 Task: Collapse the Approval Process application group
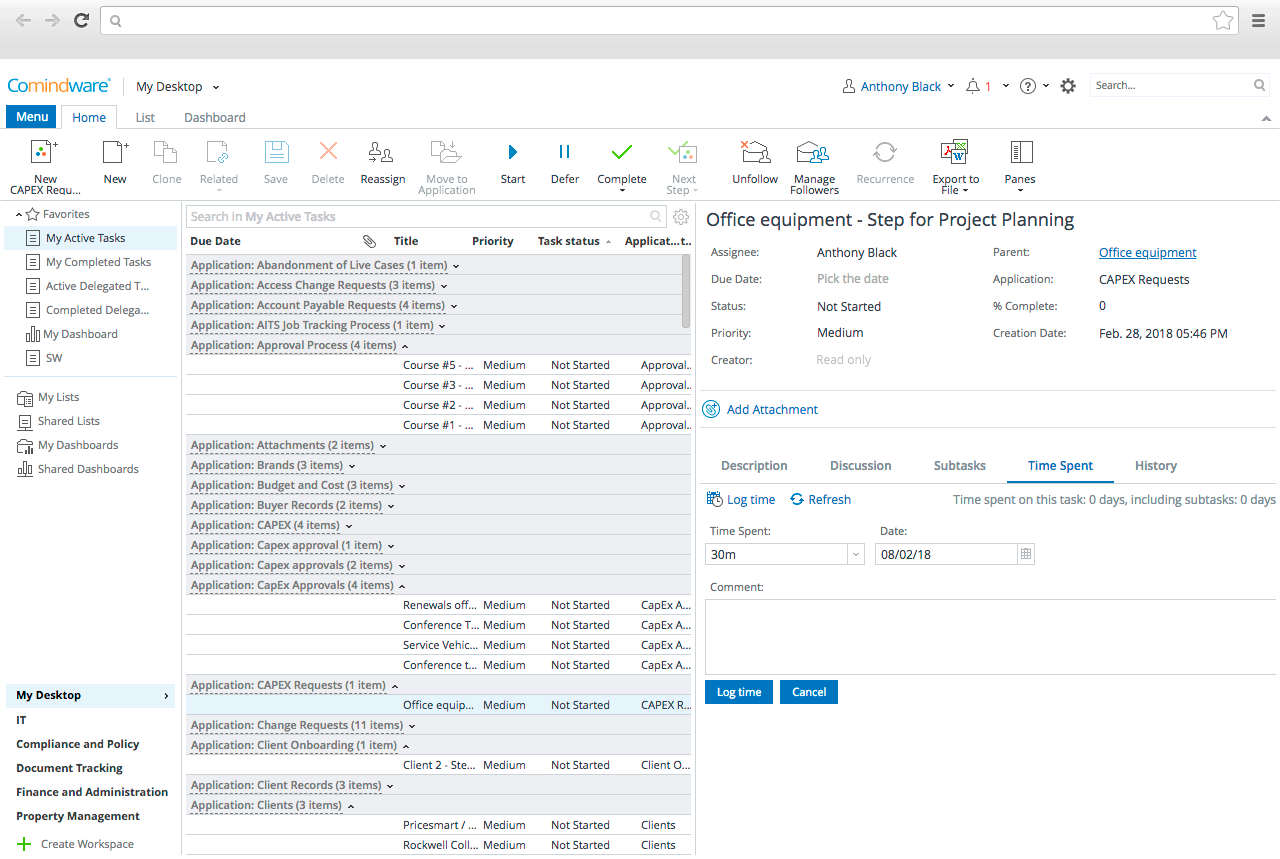coord(405,346)
